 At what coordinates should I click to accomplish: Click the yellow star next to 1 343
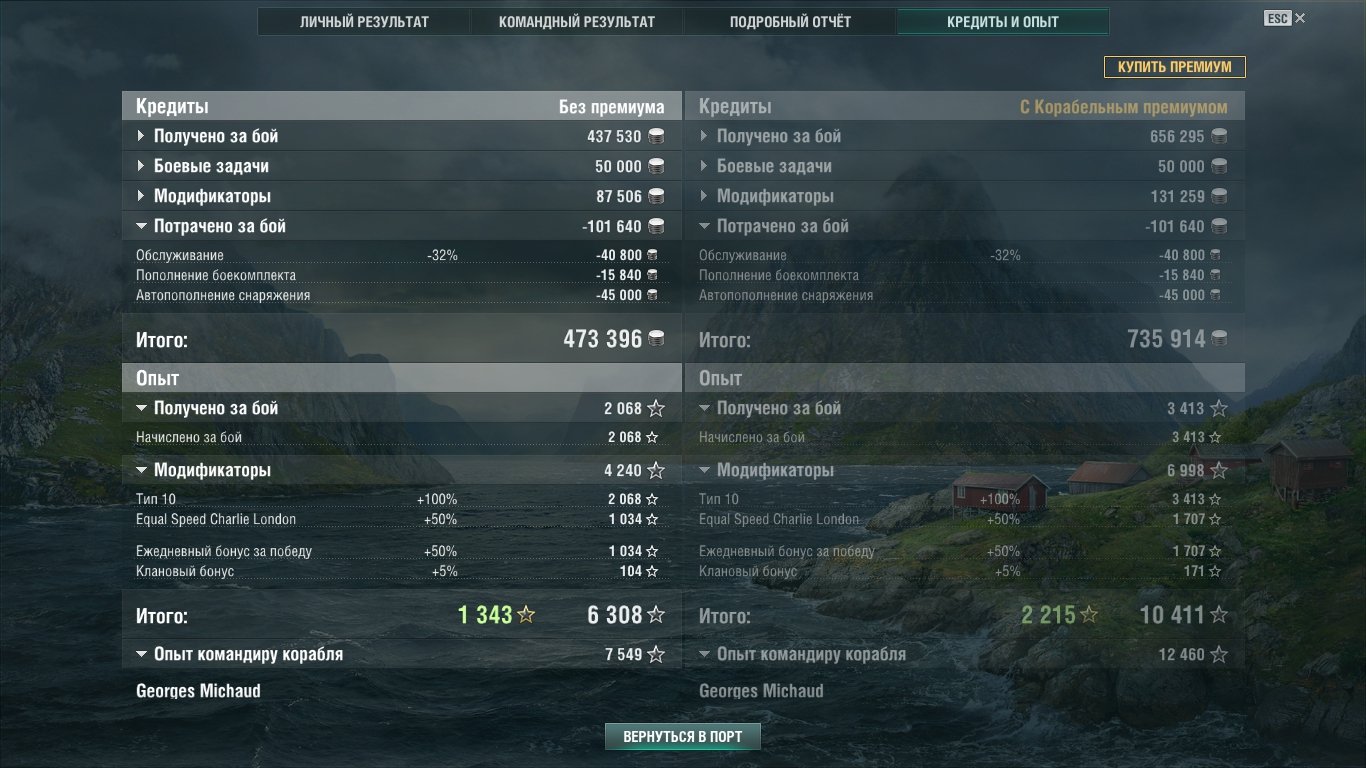click(x=526, y=615)
